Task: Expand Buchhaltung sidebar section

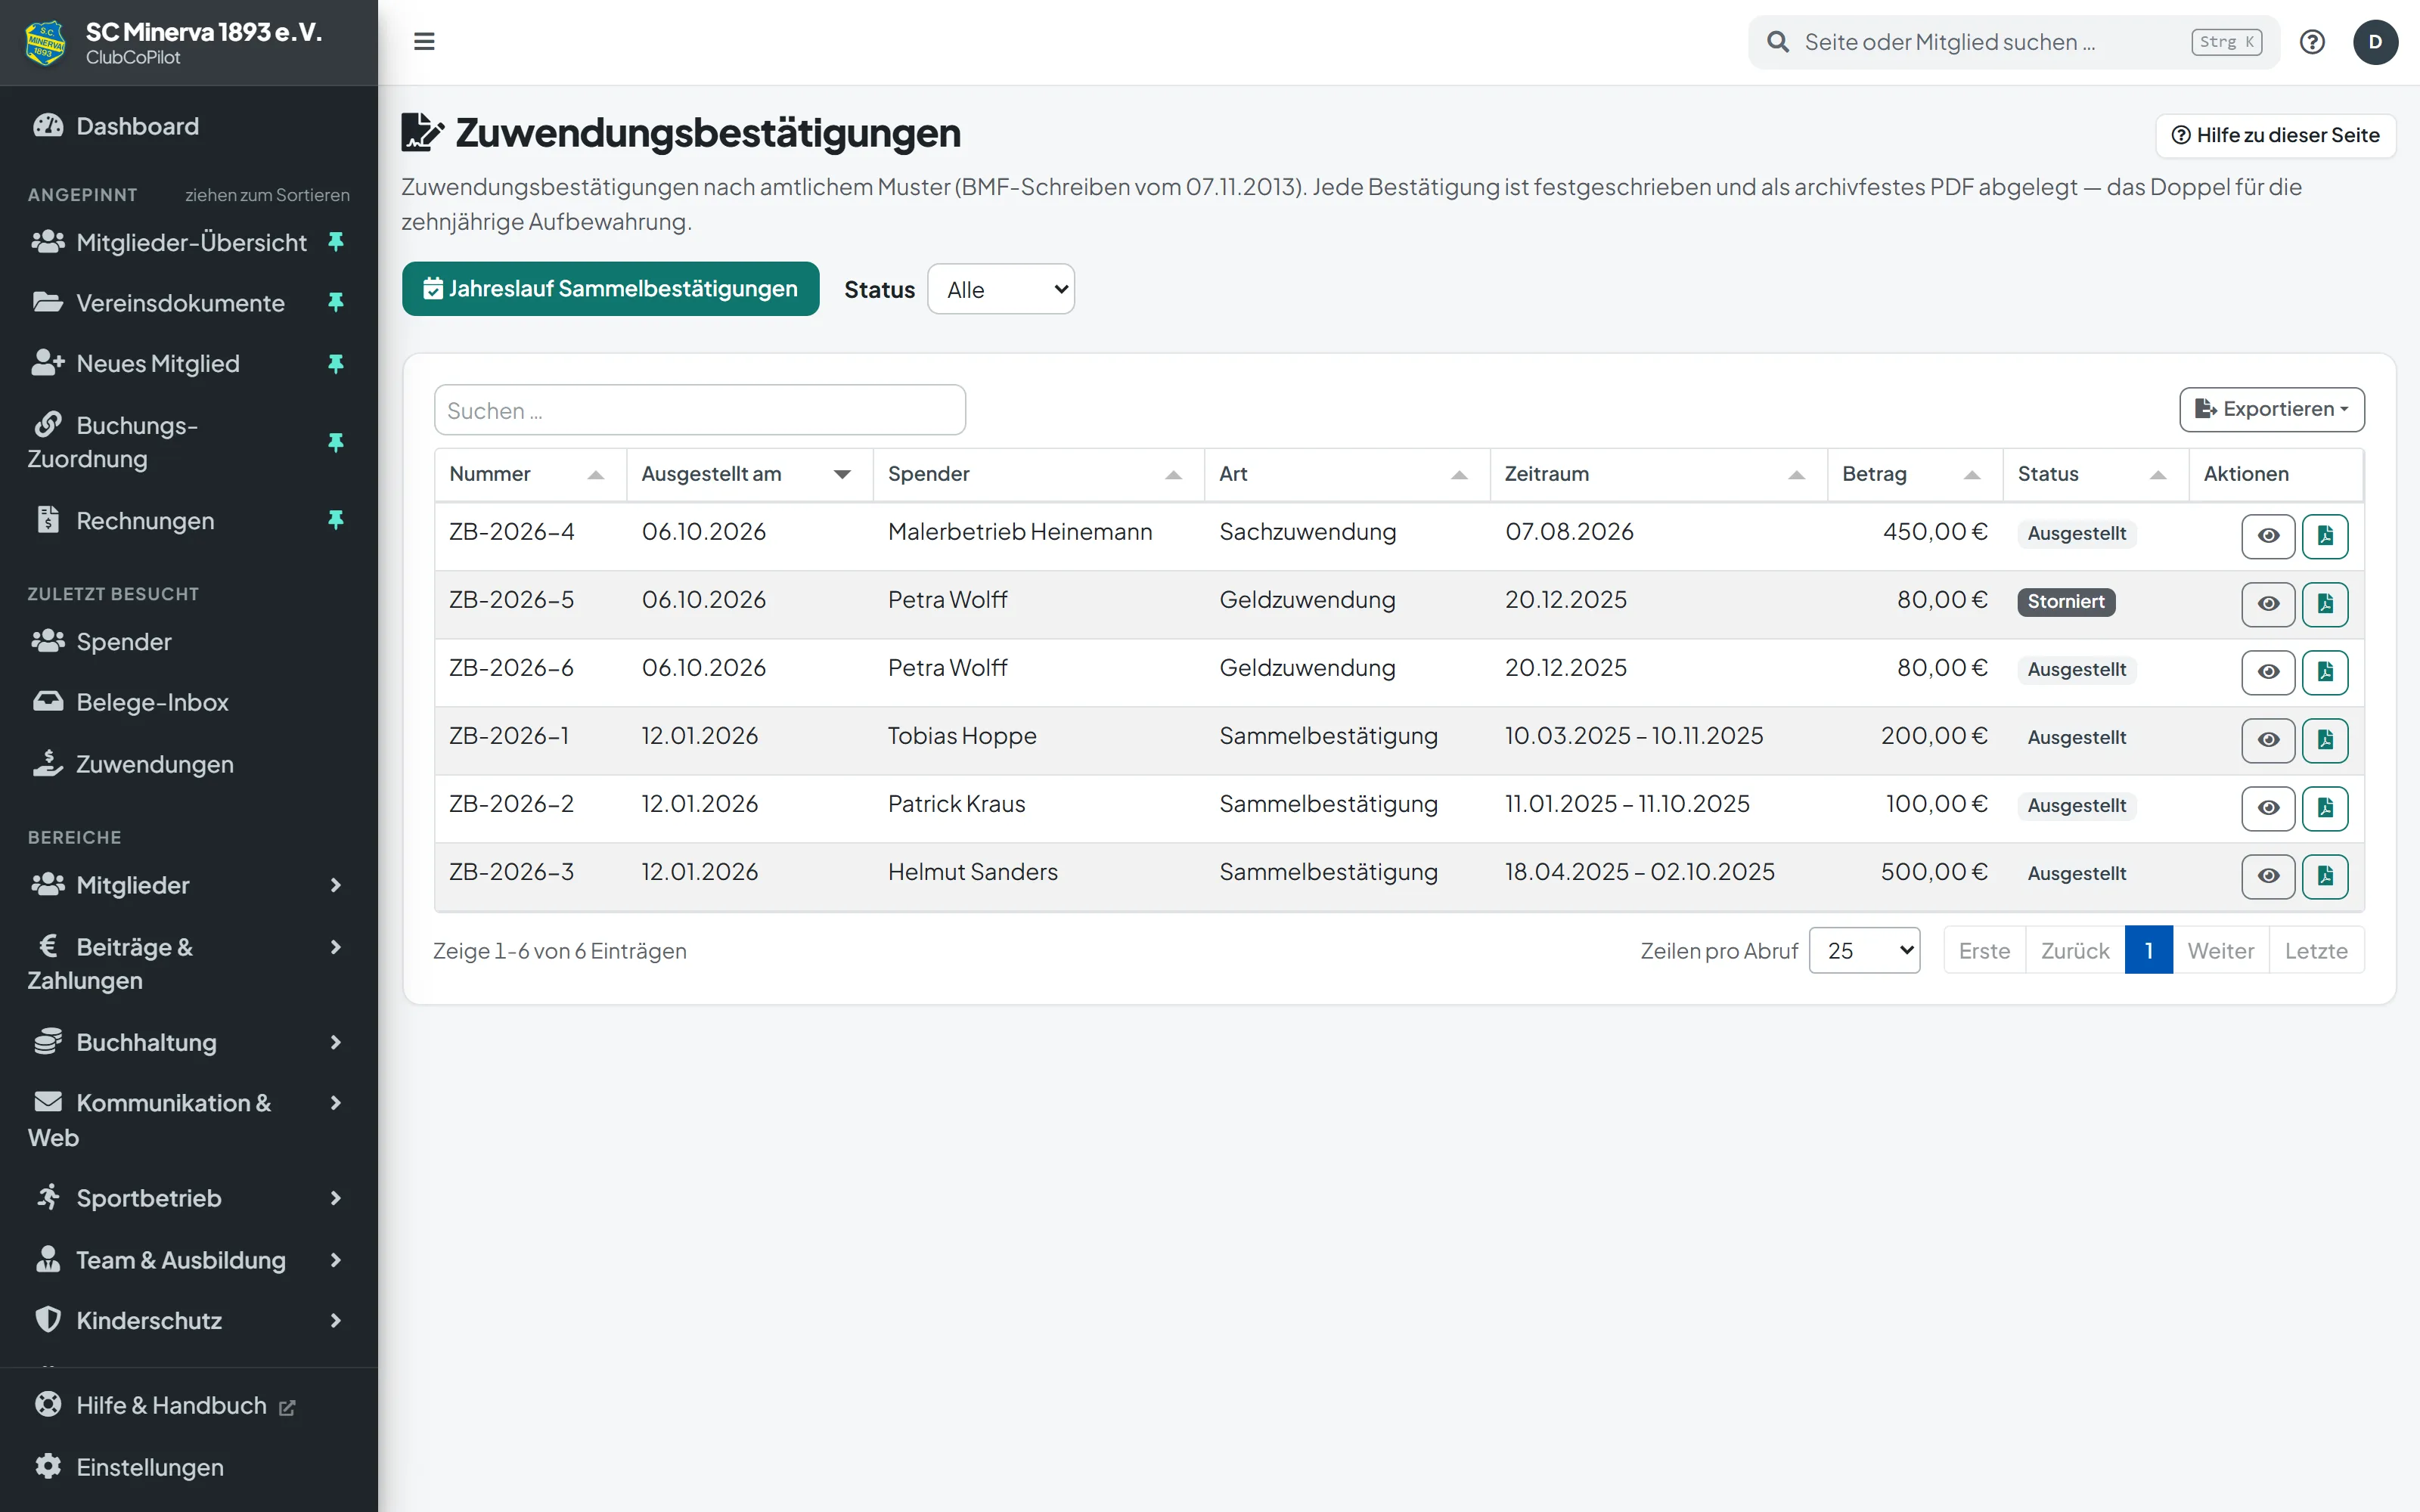Action: (x=189, y=1042)
